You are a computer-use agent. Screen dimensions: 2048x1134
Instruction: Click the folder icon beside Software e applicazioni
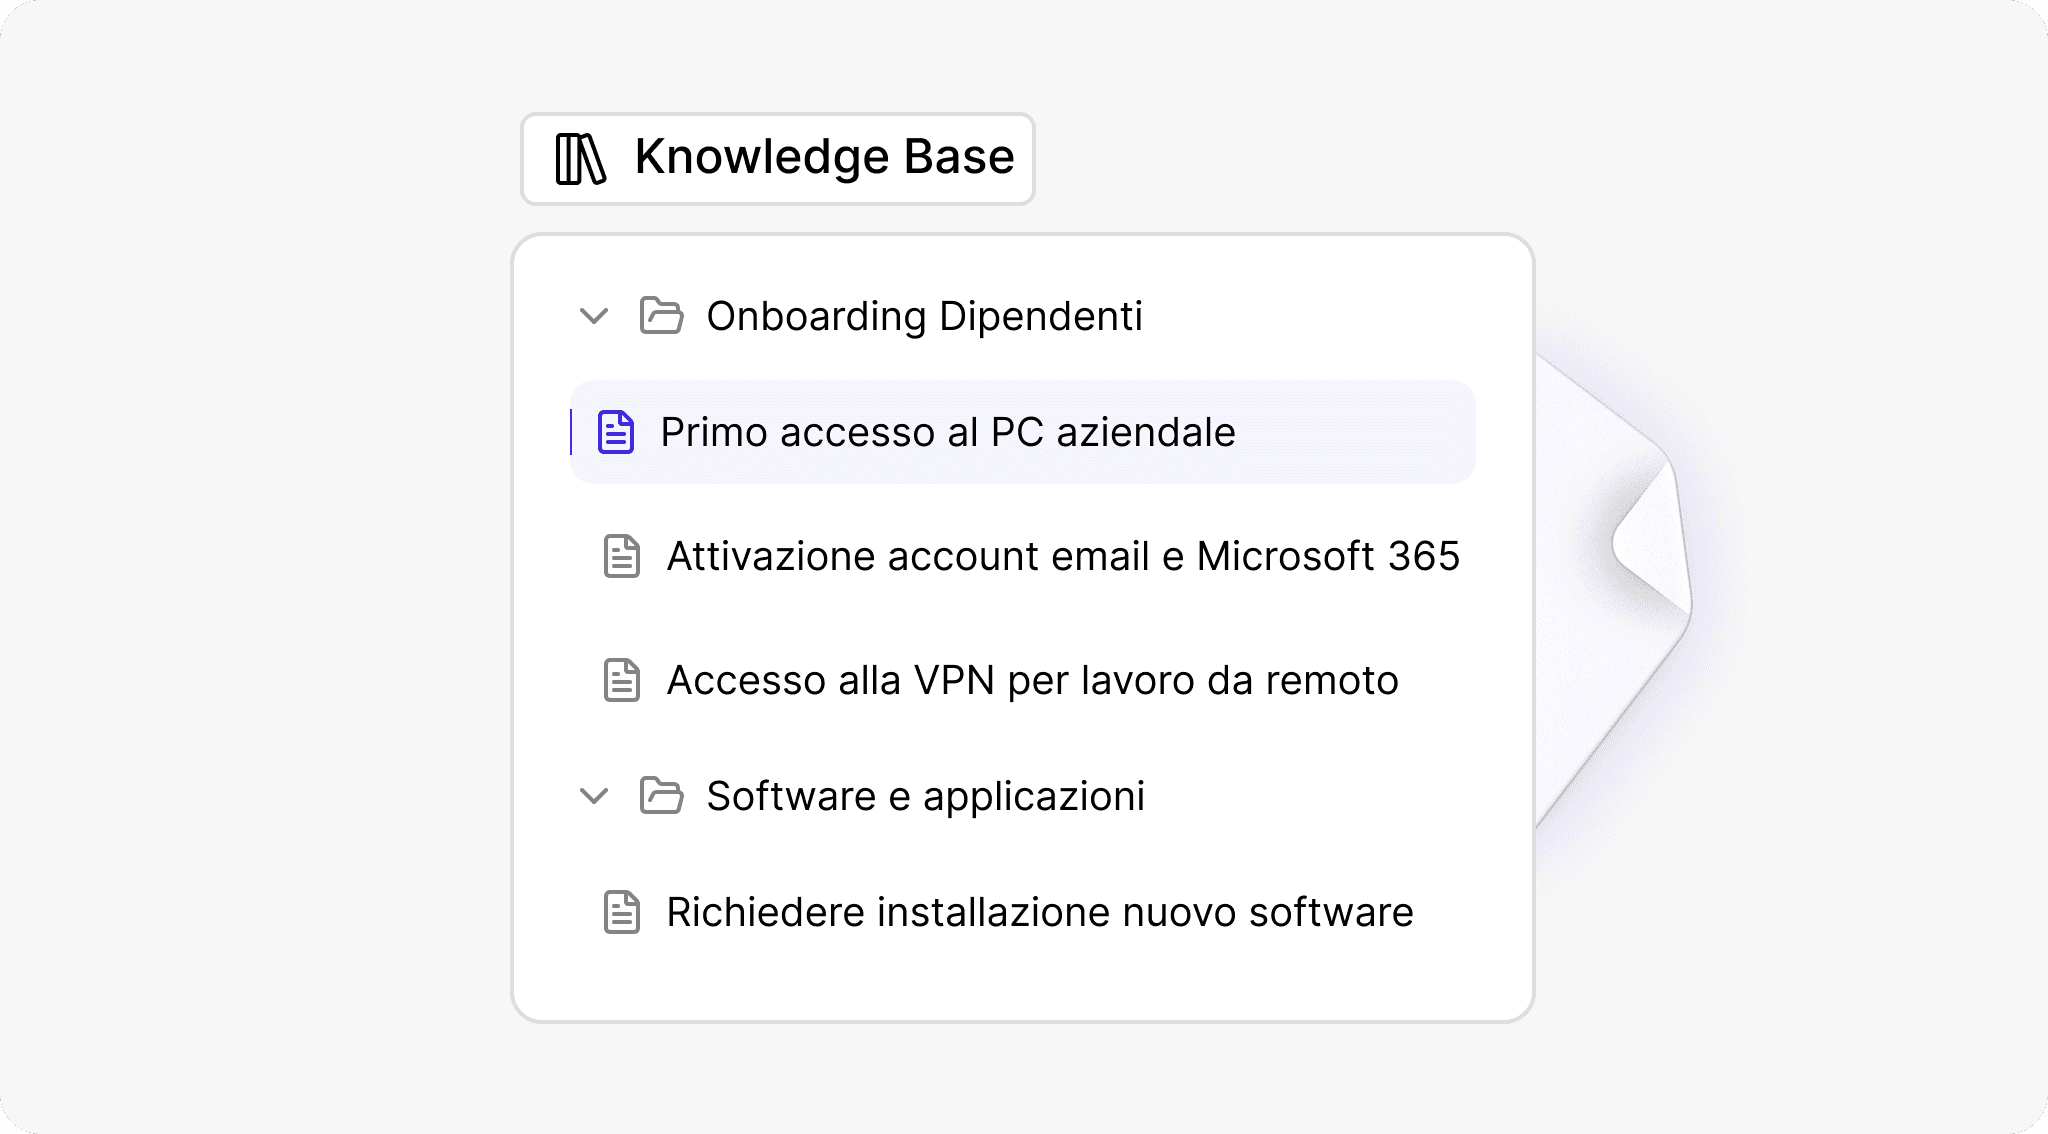coord(661,796)
